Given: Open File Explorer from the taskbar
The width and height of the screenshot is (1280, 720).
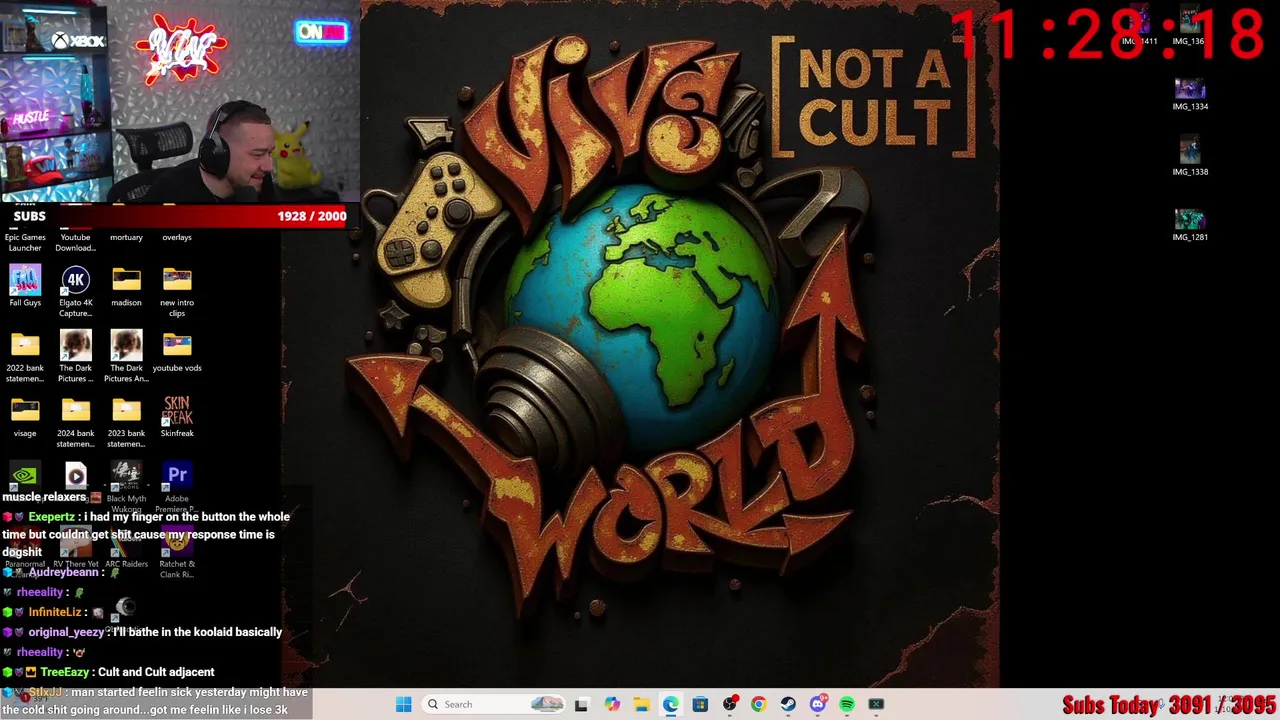Looking at the screenshot, I should pos(641,704).
